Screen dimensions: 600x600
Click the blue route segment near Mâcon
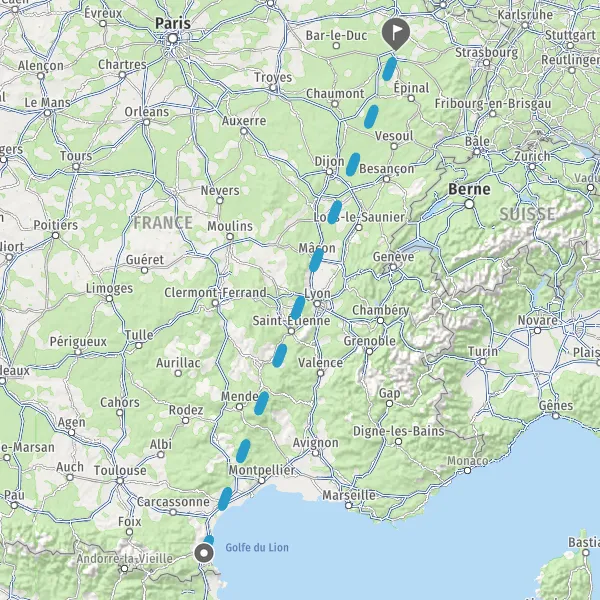(x=316, y=260)
